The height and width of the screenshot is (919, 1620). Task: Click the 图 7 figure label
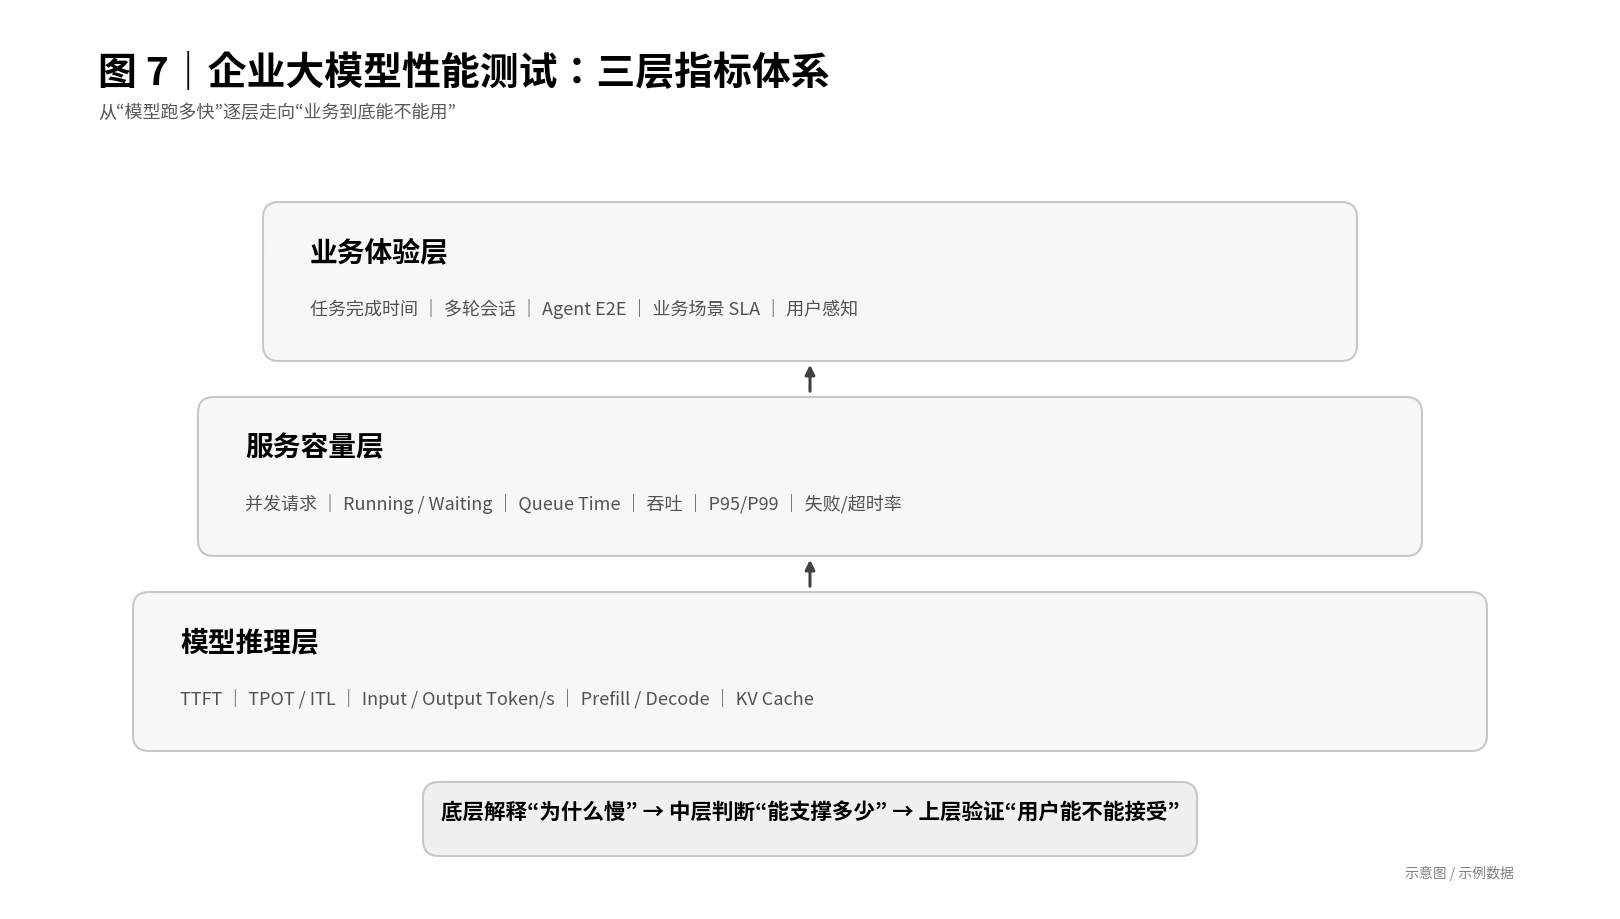133,71
